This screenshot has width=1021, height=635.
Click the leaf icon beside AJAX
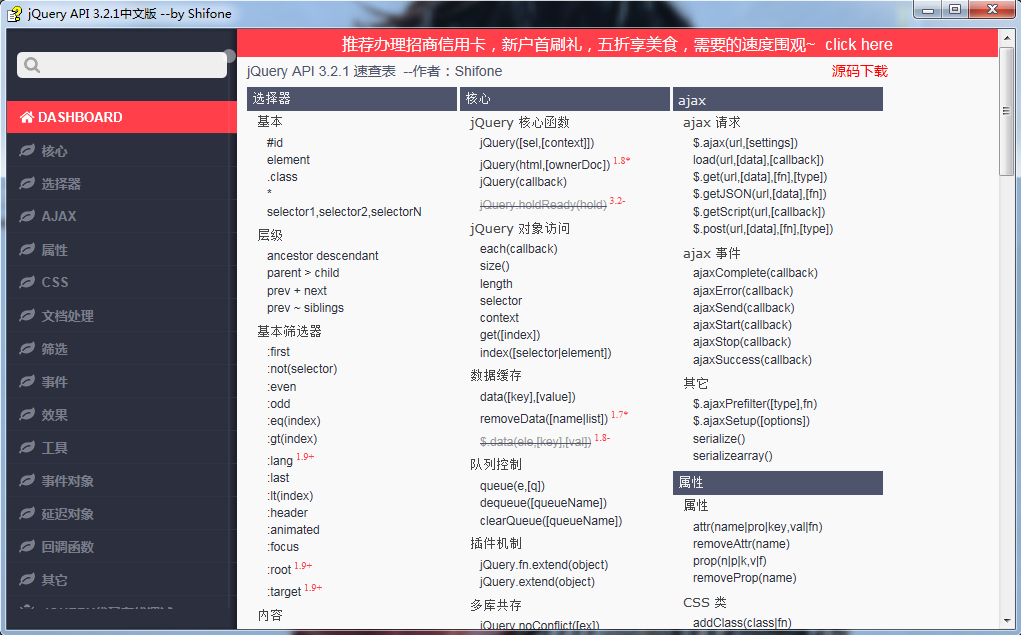(27, 216)
